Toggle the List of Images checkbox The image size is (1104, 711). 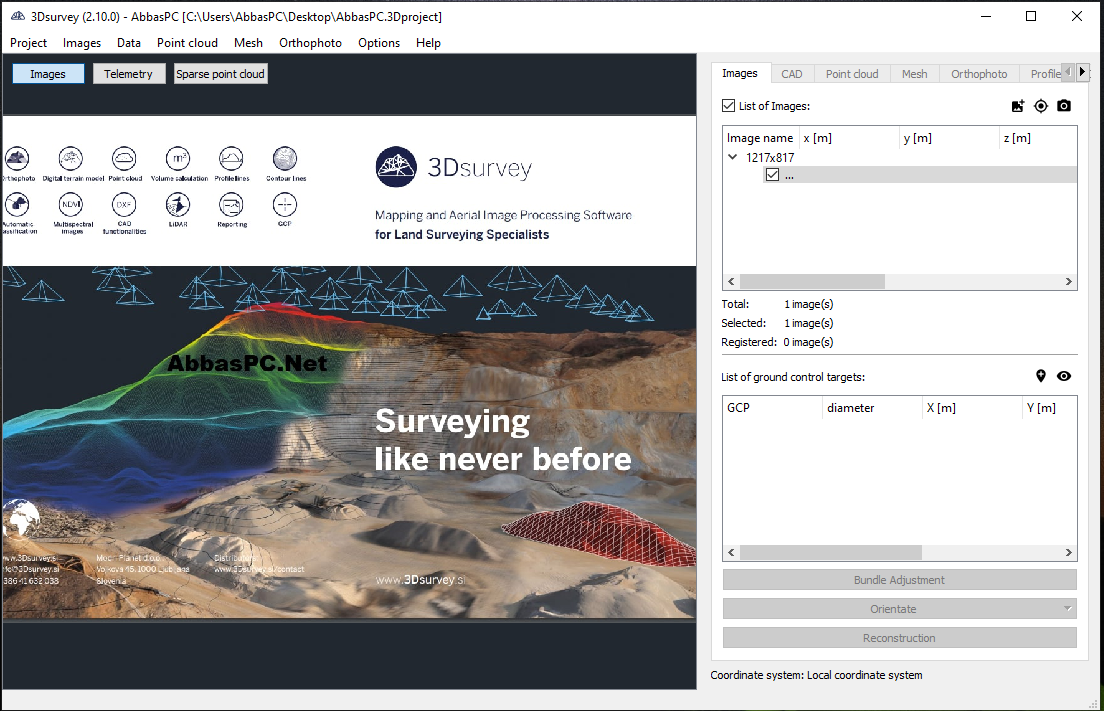[729, 106]
